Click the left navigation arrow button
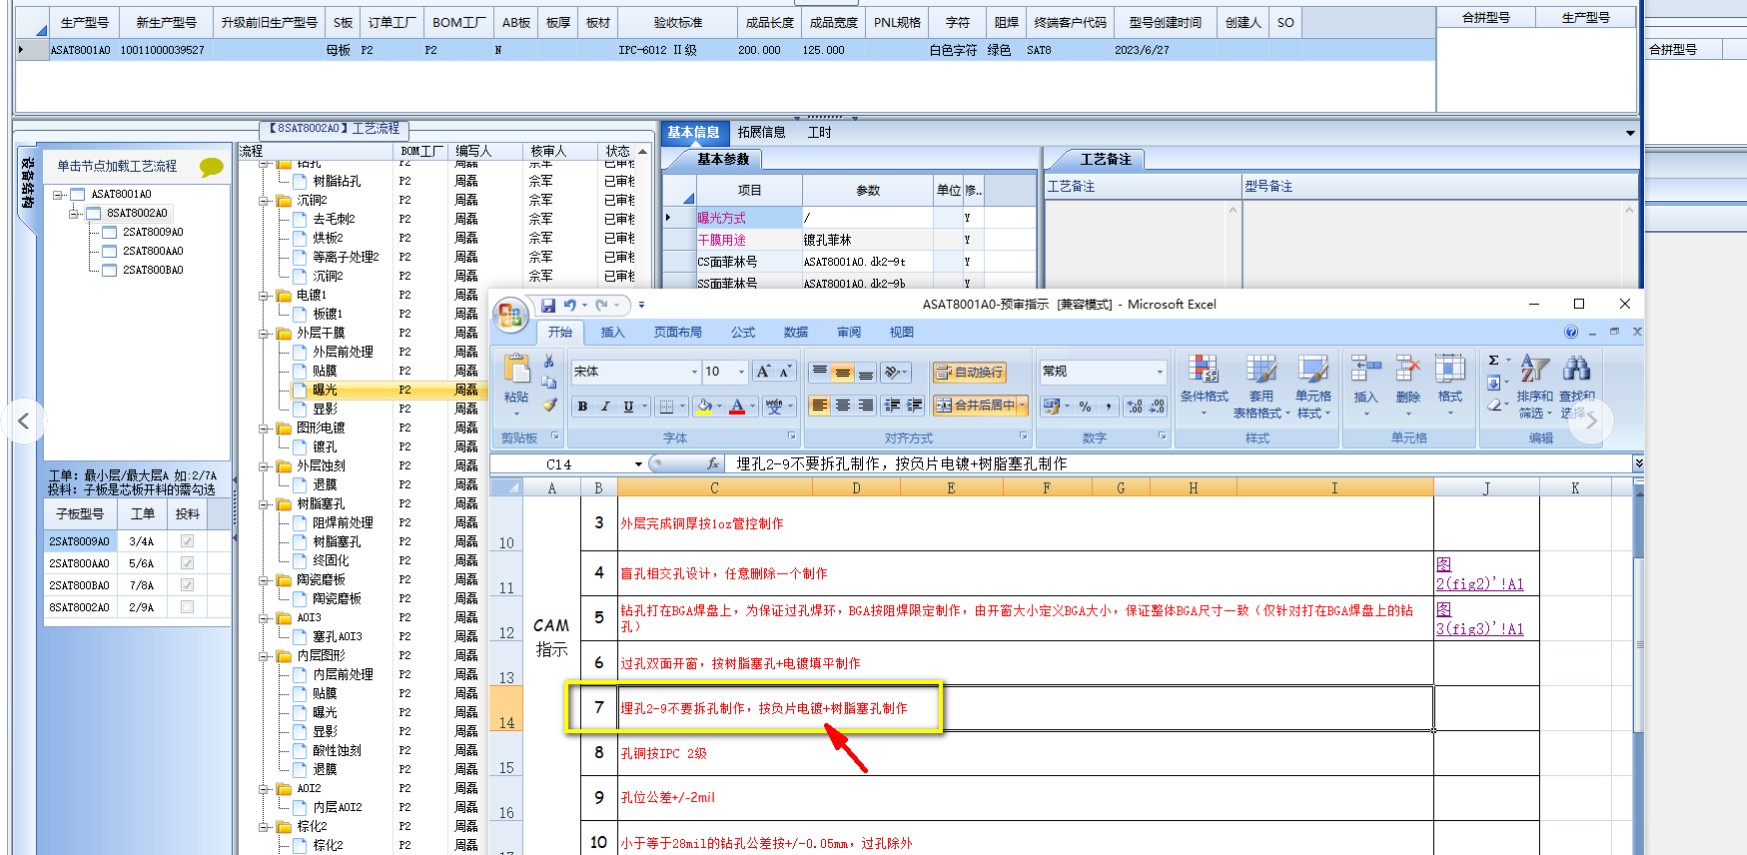The width and height of the screenshot is (1747, 855). coord(24,422)
